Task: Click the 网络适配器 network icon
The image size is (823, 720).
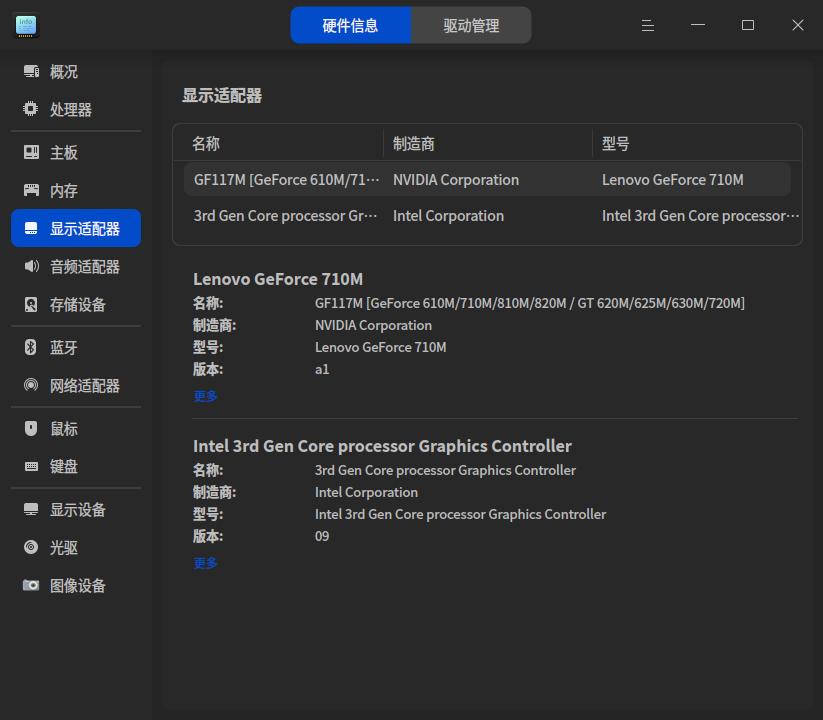Action: click(x=31, y=385)
